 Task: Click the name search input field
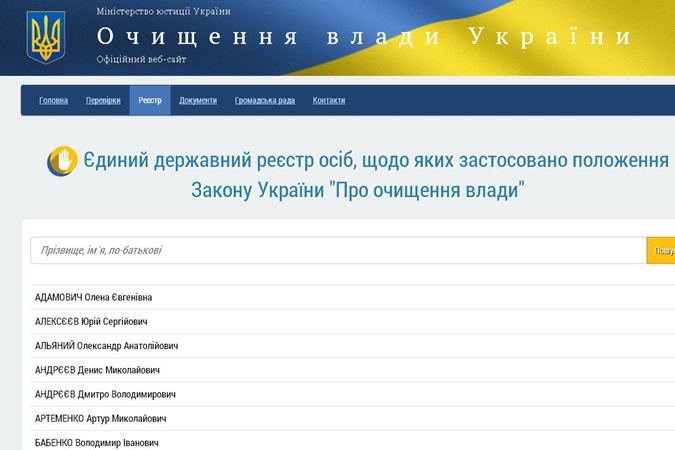[338, 250]
